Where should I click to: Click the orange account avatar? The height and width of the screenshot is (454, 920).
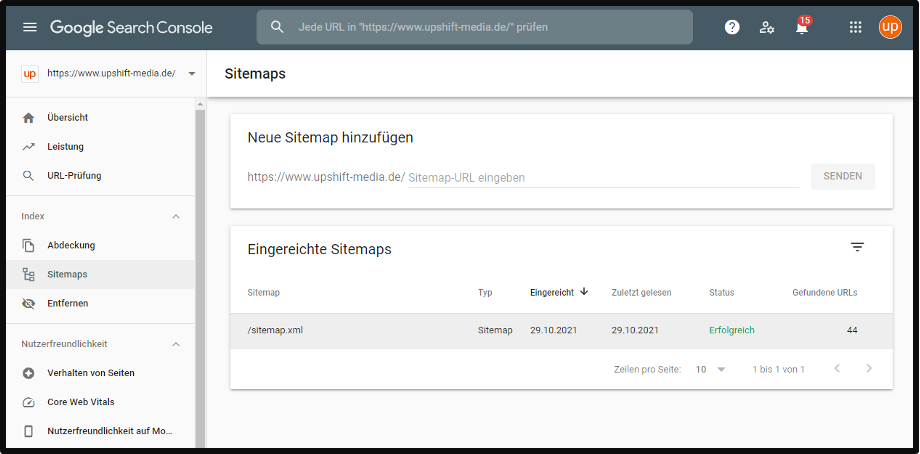tap(889, 27)
